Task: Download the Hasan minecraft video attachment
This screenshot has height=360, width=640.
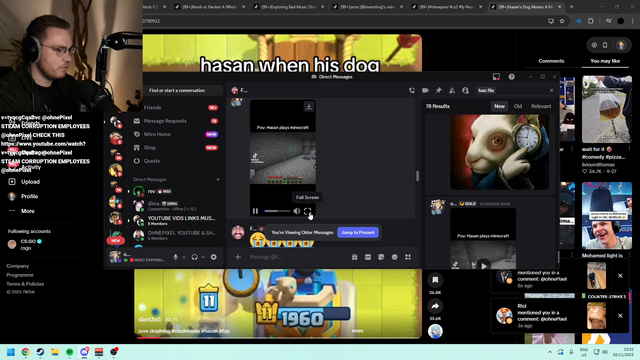Action: click(309, 107)
